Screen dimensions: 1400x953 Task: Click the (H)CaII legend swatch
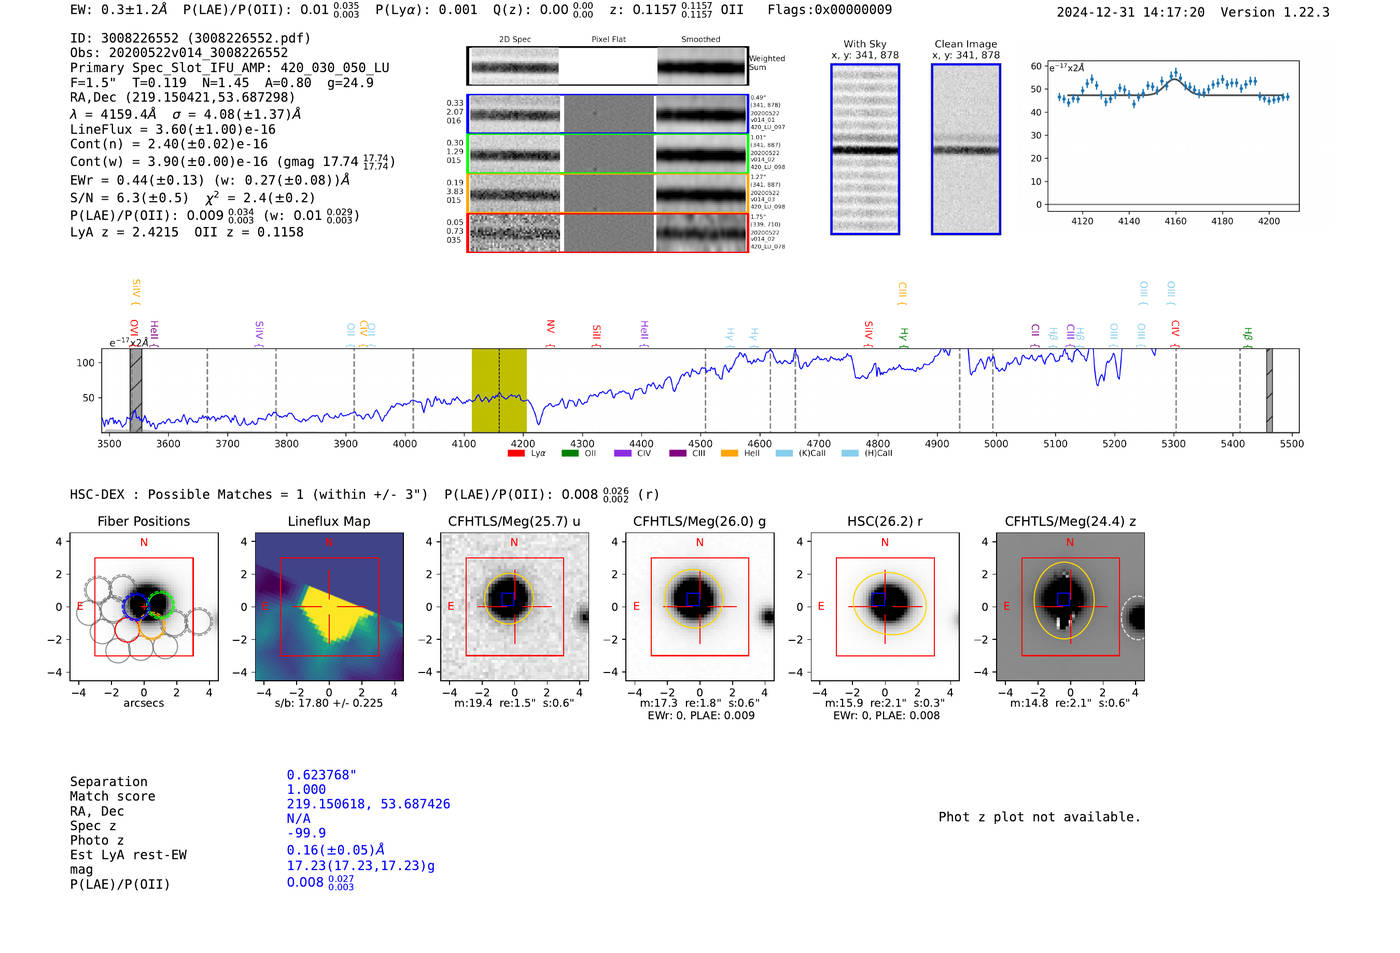tap(850, 454)
